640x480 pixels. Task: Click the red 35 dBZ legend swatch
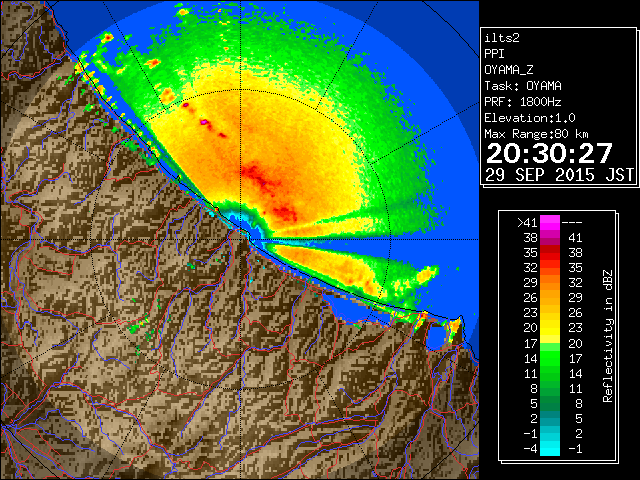coord(550,253)
